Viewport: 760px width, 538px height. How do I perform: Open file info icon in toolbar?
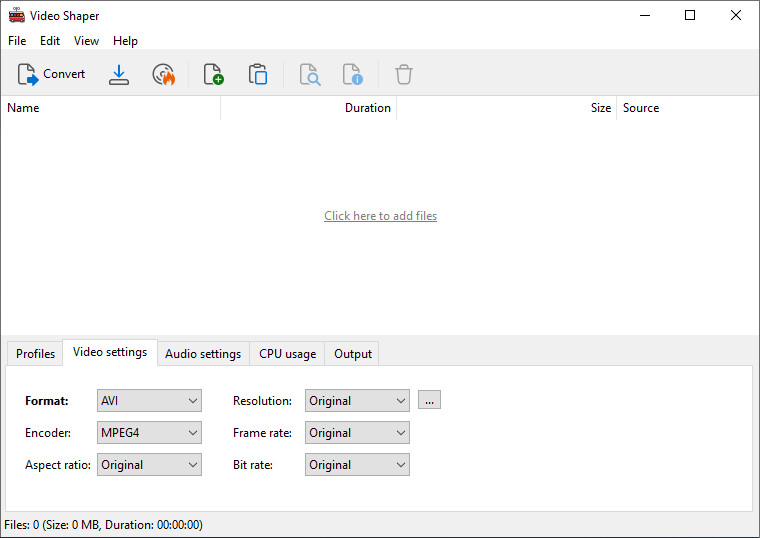[352, 74]
